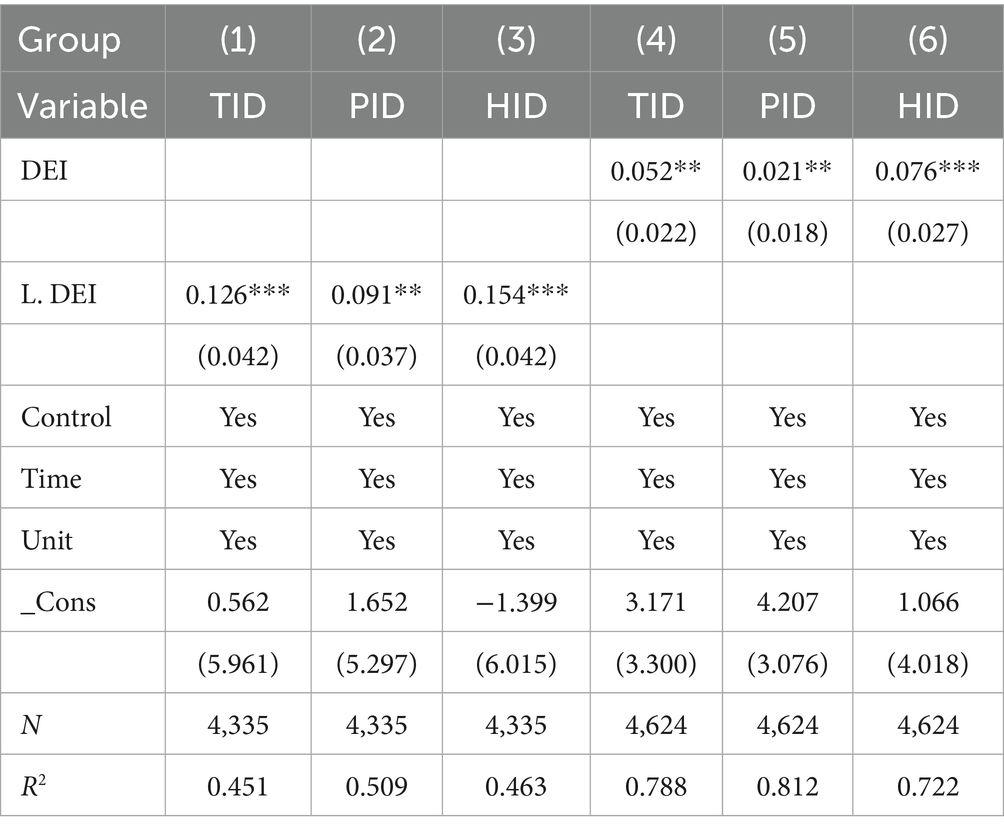Click the HID label under column (6)
This screenshot has height=834, width=1004.
tap(928, 105)
